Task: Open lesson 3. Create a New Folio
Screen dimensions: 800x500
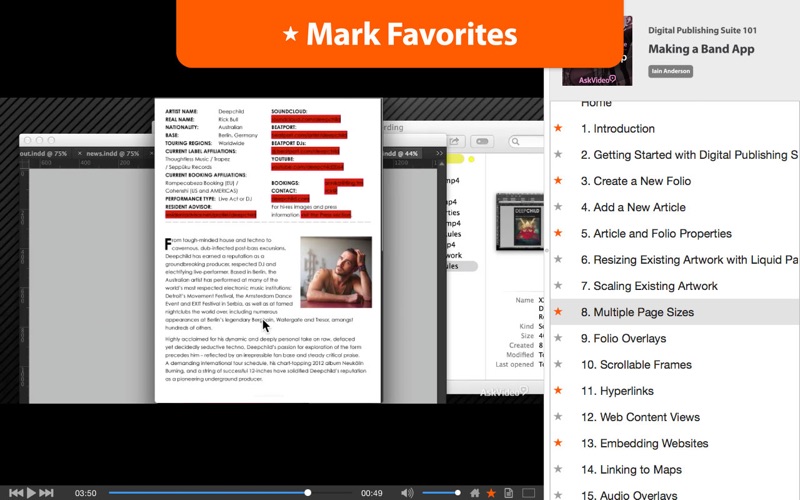Action: (x=636, y=181)
